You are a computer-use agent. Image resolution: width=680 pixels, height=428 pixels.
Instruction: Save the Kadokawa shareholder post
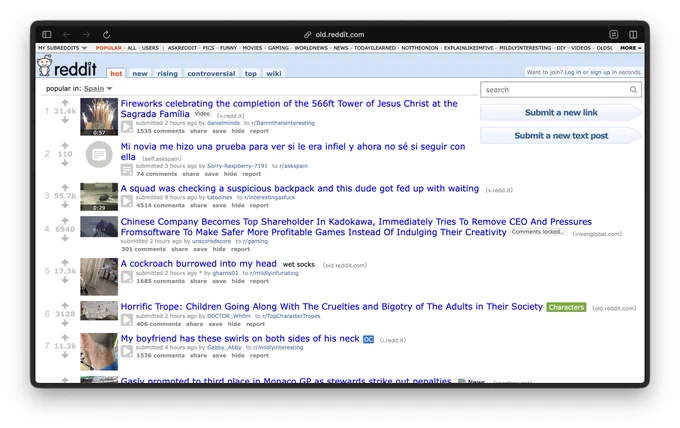click(x=200, y=249)
